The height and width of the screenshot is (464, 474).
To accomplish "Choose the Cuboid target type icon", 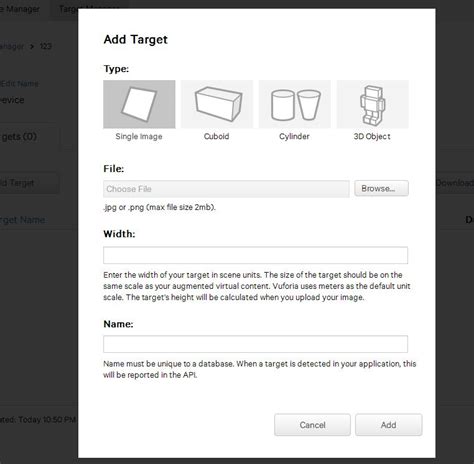I will 217,104.
